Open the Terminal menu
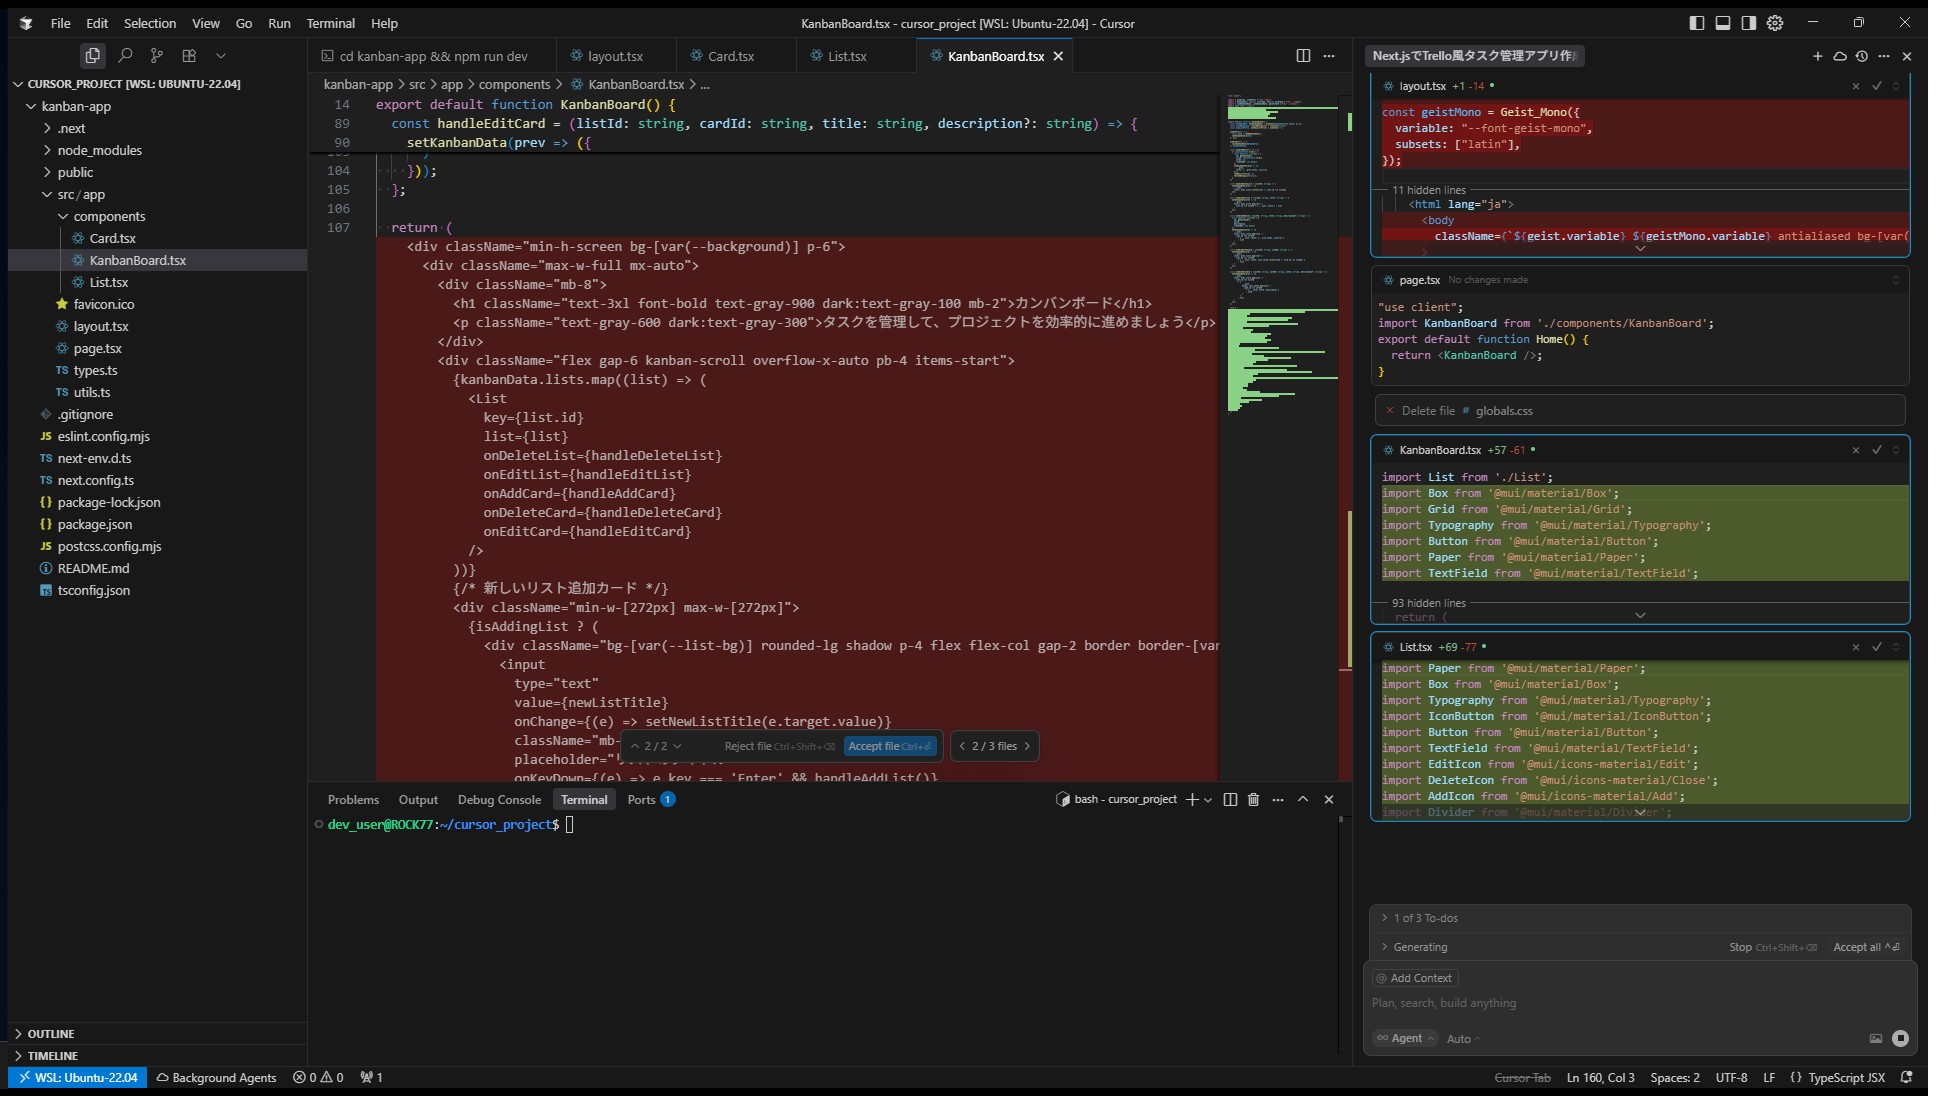Image resolution: width=1936 pixels, height=1096 pixels. 330,23
